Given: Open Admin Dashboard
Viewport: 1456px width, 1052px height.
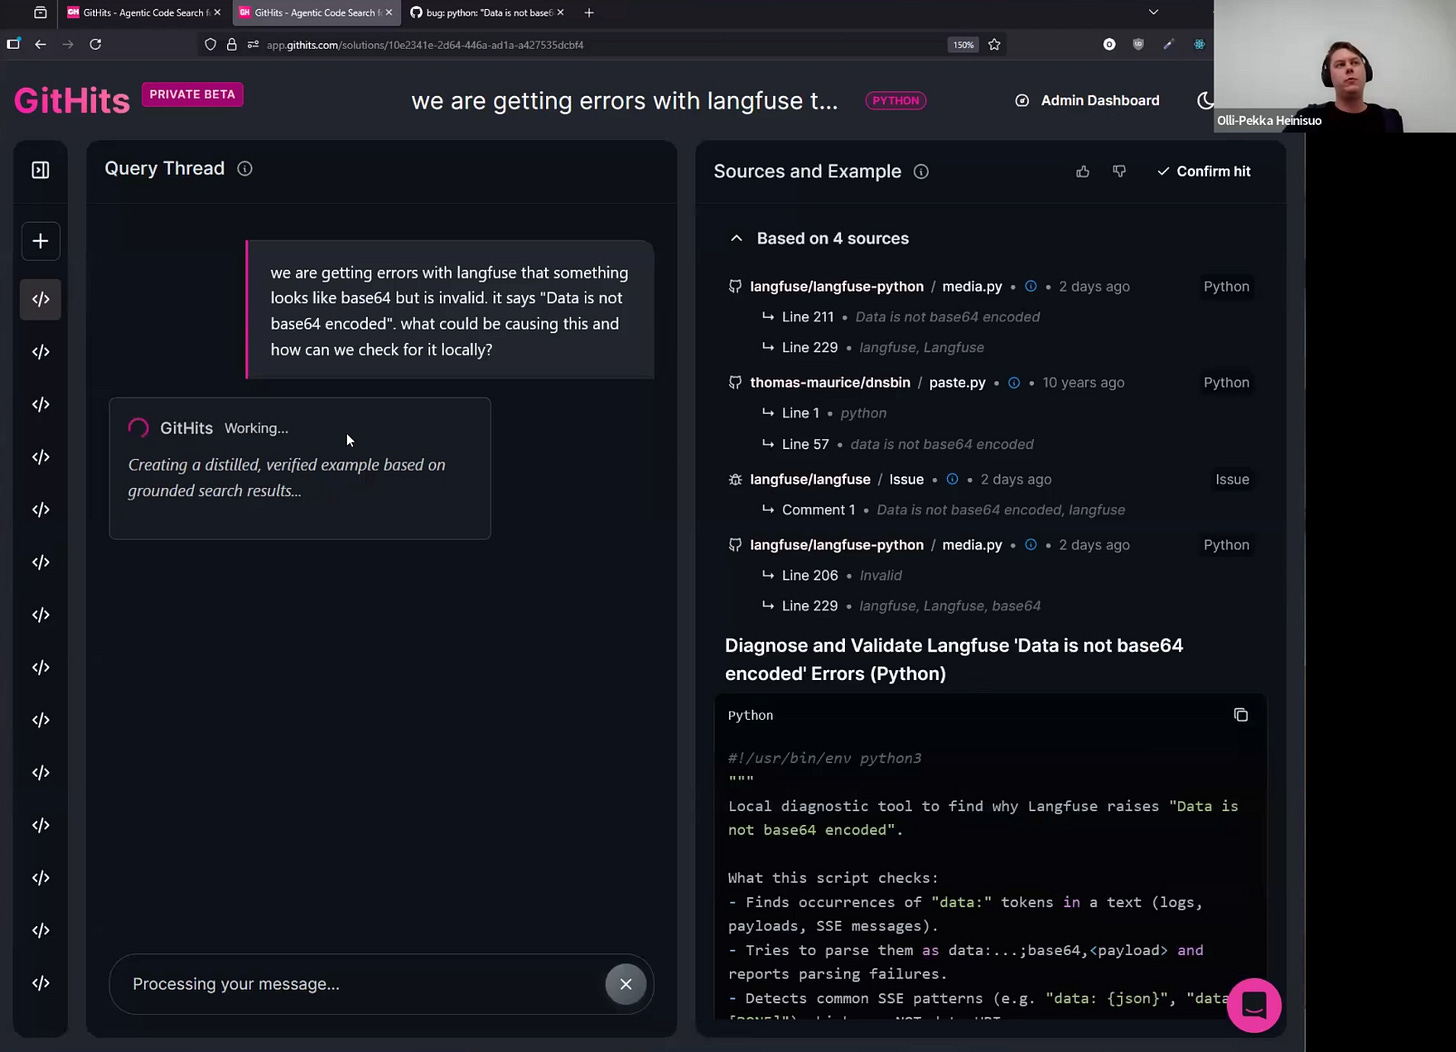Looking at the screenshot, I should pyautogui.click(x=1087, y=100).
